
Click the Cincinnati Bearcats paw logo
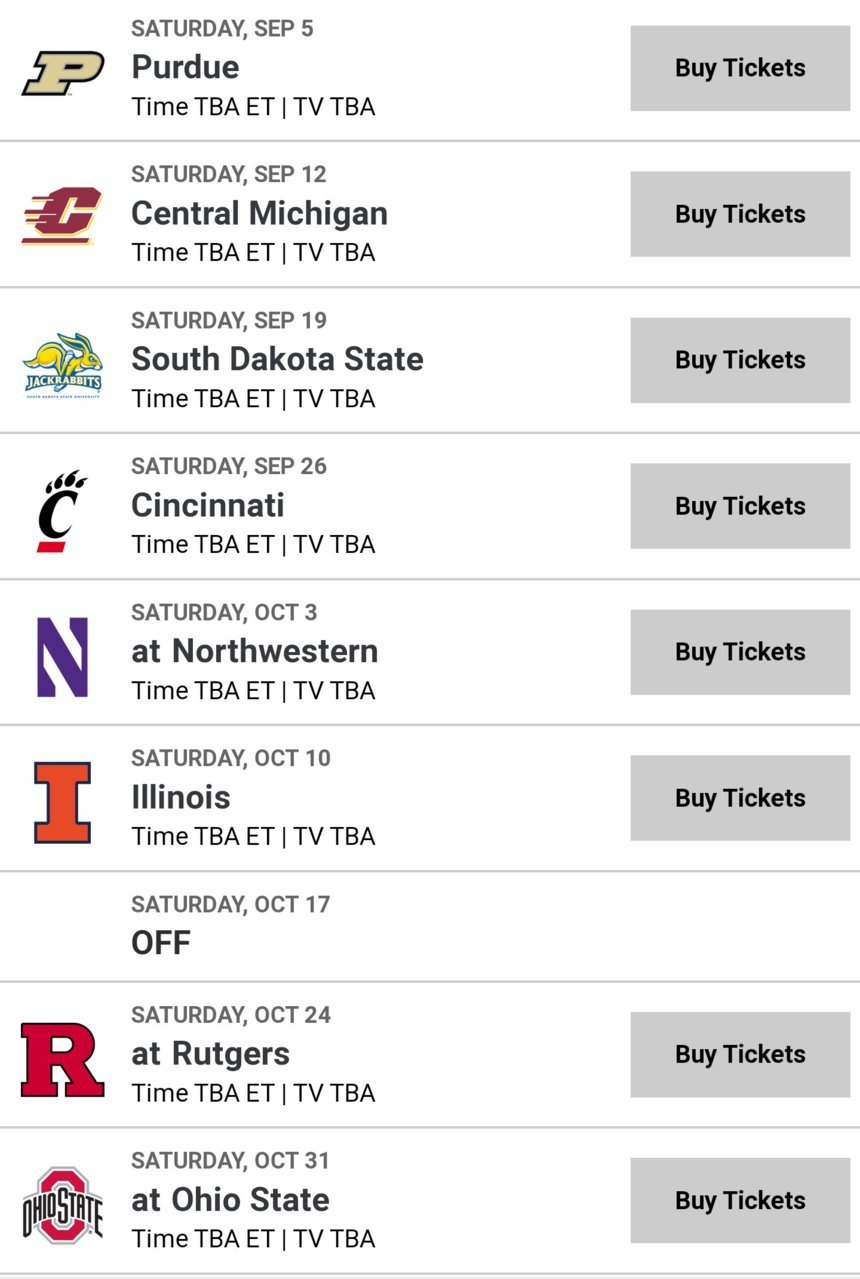click(x=62, y=511)
